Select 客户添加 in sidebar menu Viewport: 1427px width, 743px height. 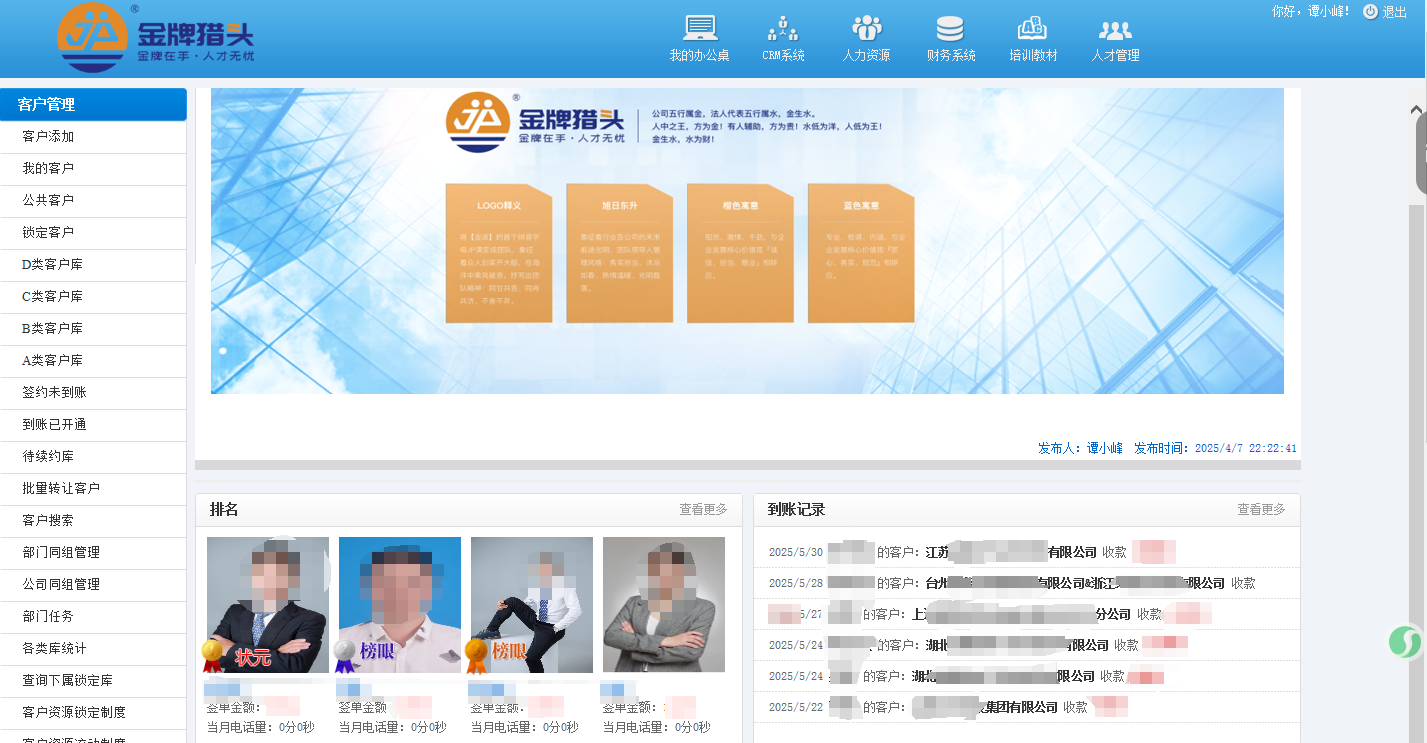click(x=48, y=137)
